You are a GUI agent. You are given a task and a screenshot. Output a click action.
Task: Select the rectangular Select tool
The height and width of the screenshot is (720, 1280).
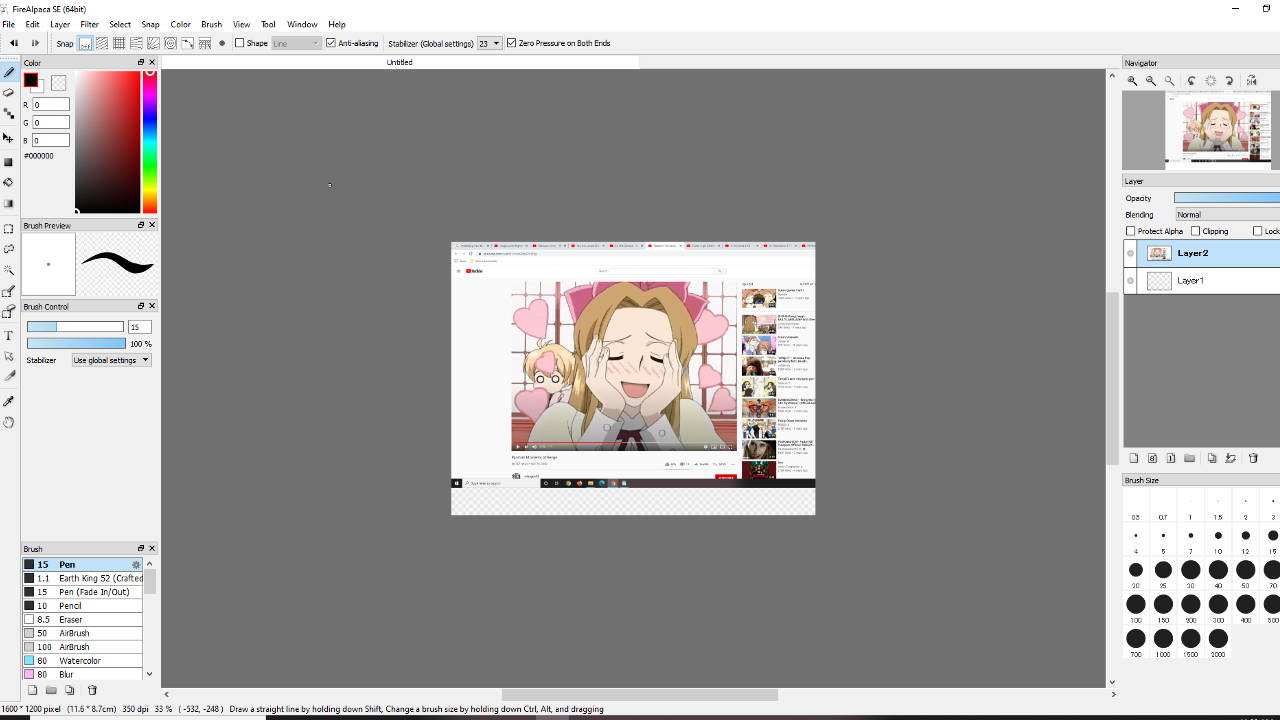coord(9,229)
